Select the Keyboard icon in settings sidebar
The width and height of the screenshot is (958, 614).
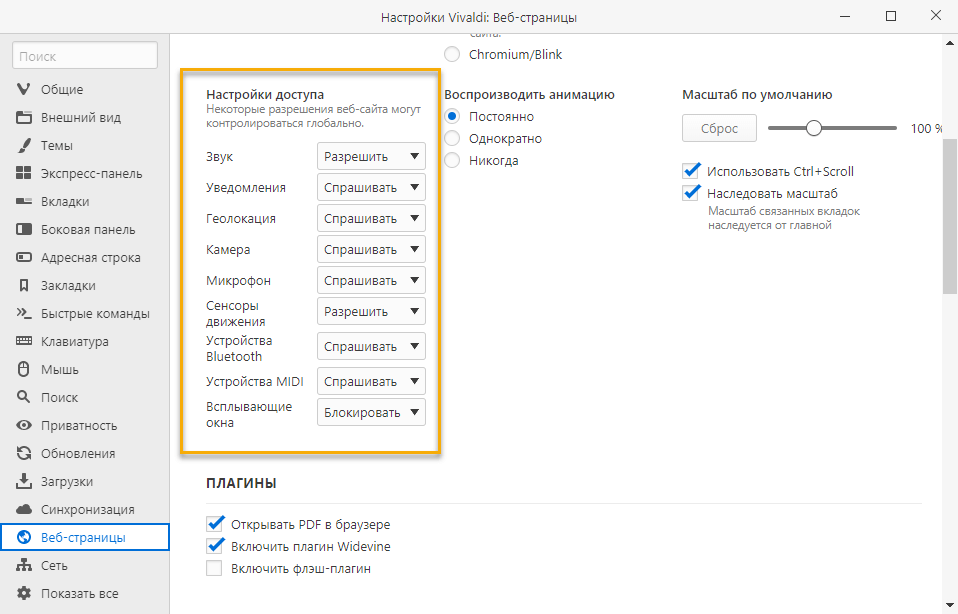point(24,341)
